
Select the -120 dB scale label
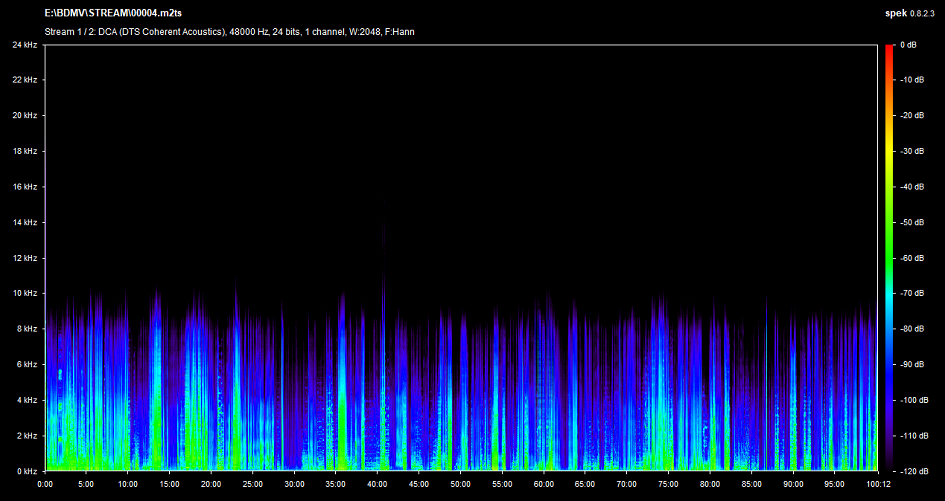coord(912,470)
